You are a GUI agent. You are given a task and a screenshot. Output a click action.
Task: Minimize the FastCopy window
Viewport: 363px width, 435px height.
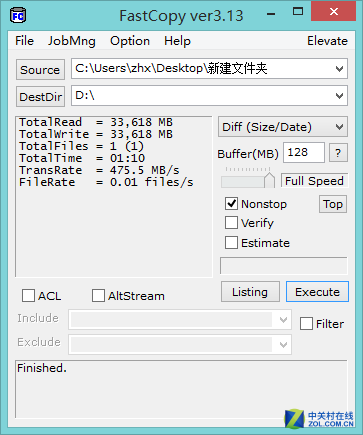pyautogui.click(x=271, y=14)
